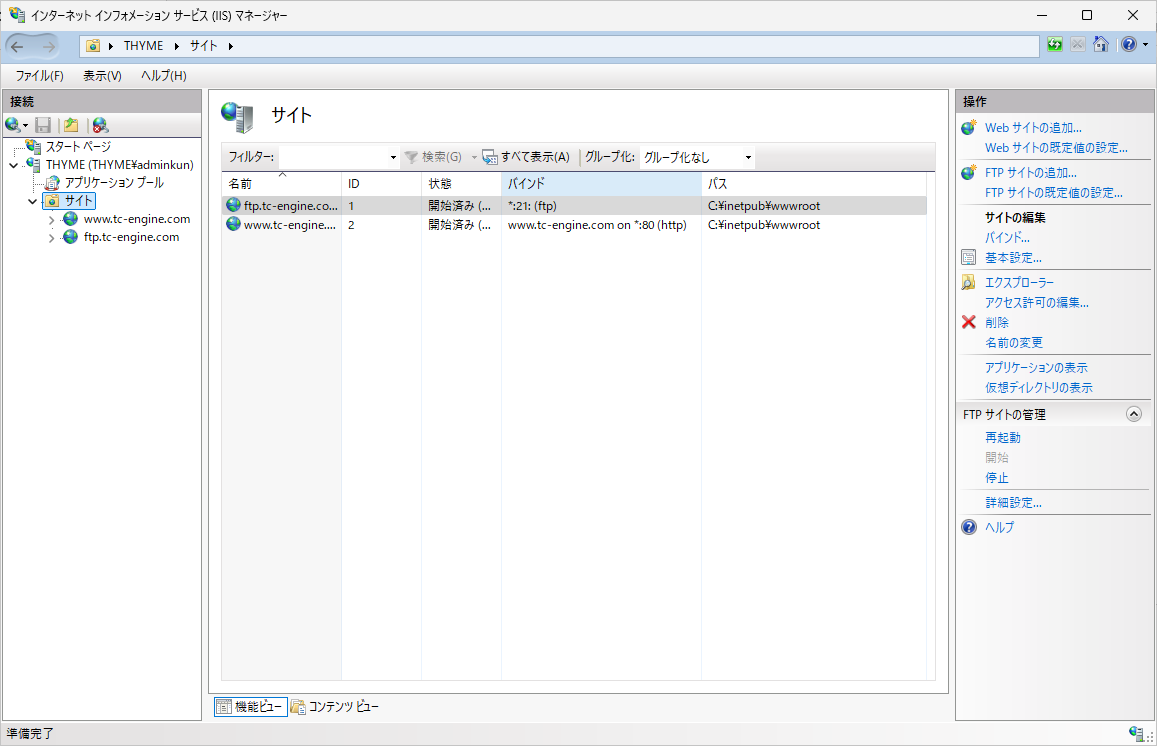Screen dimensions: 1157x746
Task: Open the Help icon dropdown arrow
Action: click(1145, 45)
